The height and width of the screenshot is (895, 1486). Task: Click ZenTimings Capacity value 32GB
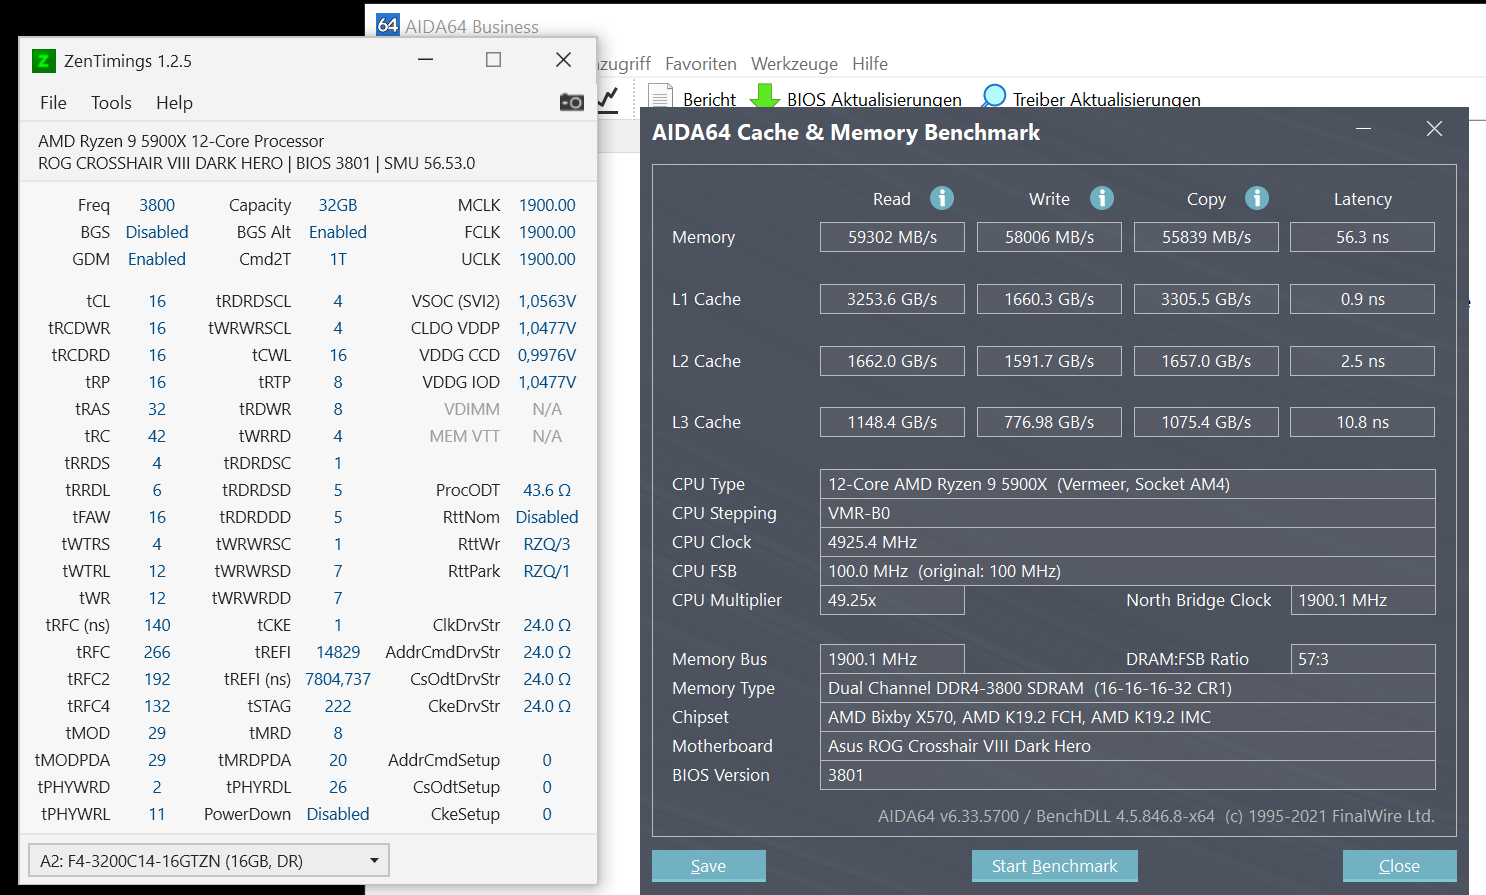pos(338,205)
